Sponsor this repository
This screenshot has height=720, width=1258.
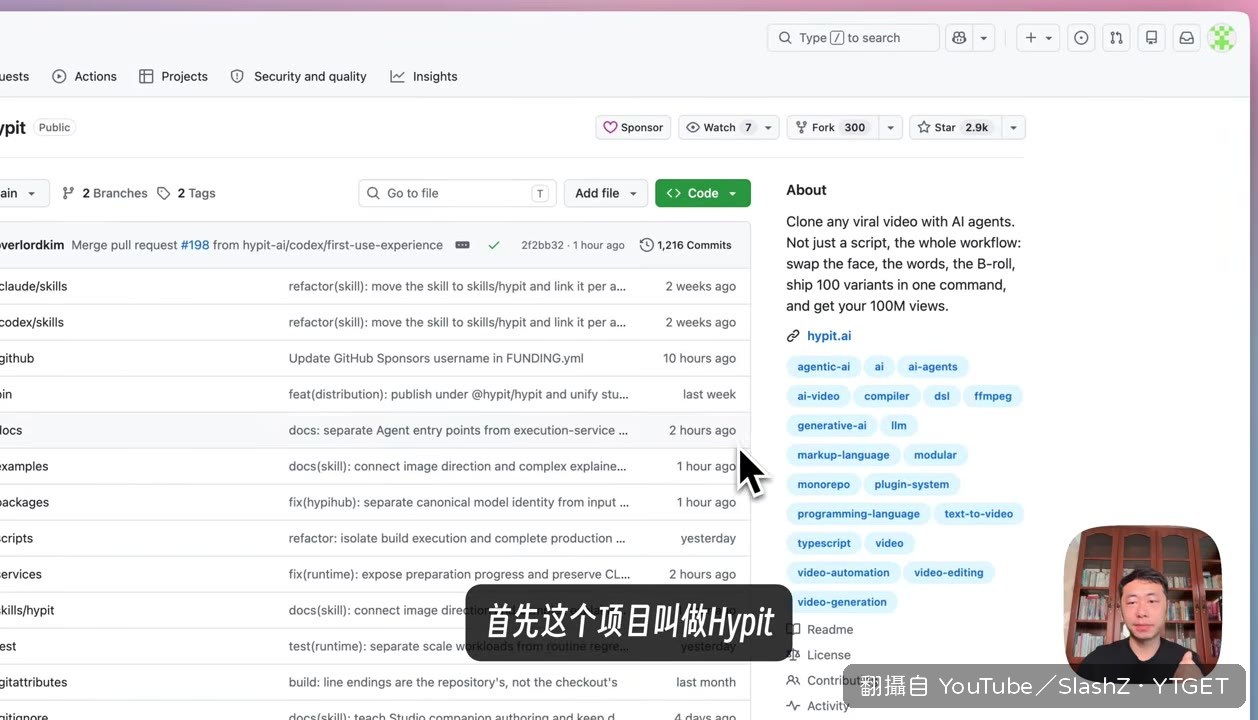[x=633, y=127]
